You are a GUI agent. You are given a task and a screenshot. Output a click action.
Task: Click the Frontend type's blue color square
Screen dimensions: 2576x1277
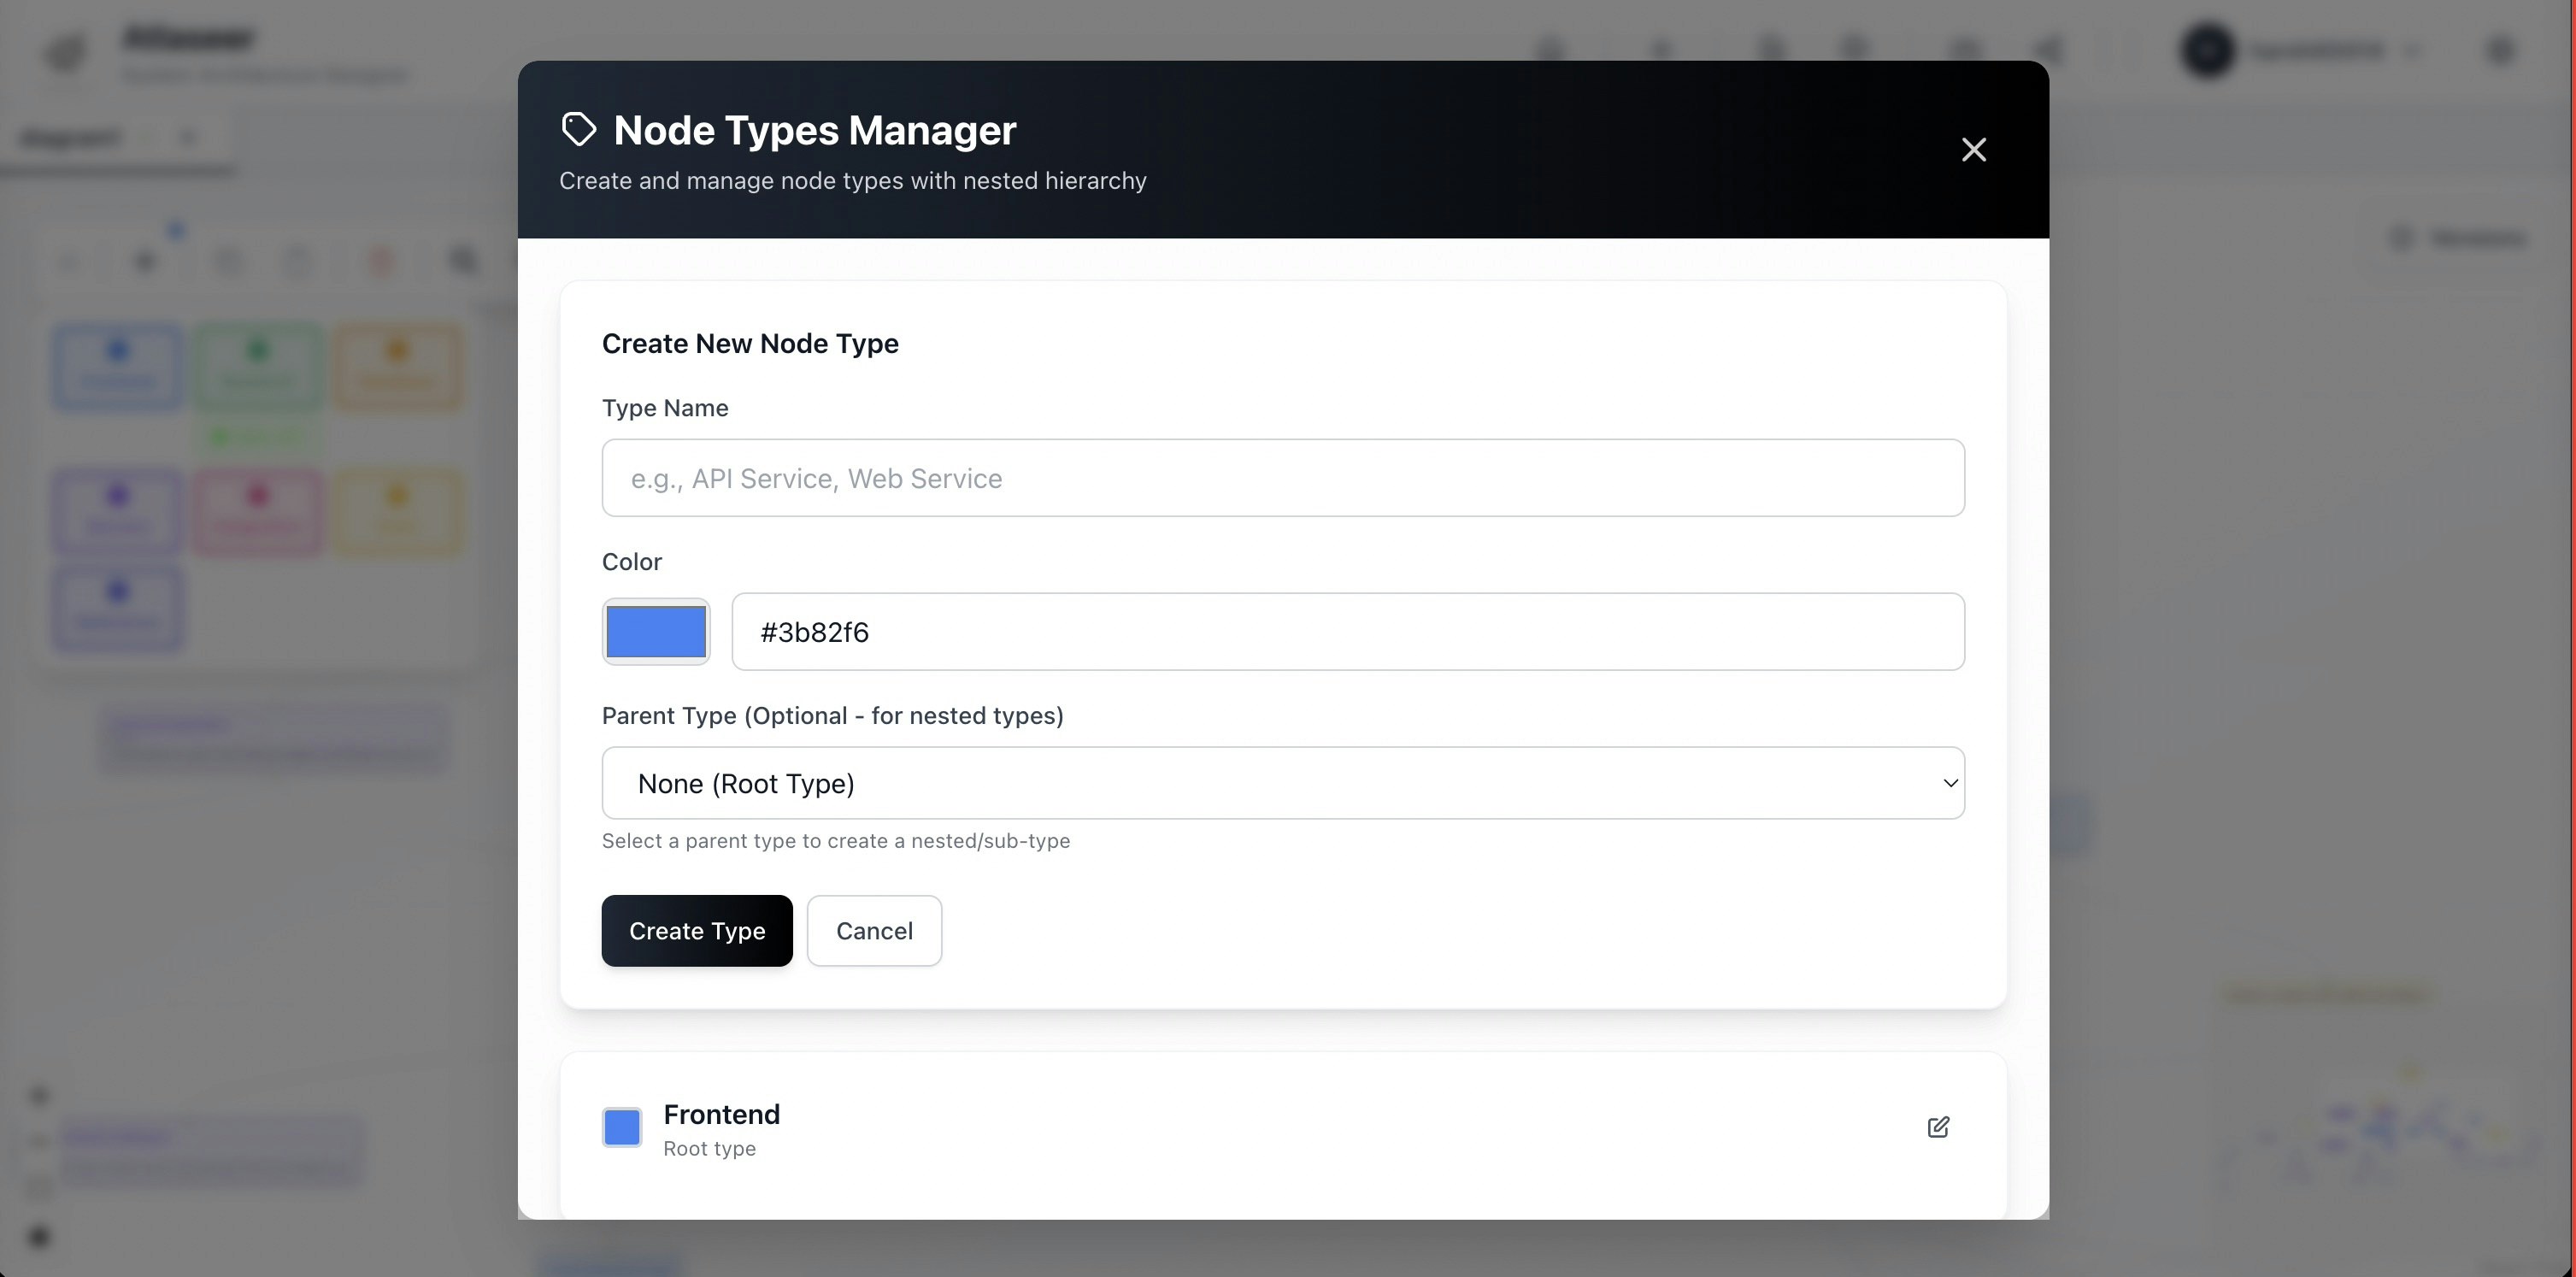[x=622, y=1127]
